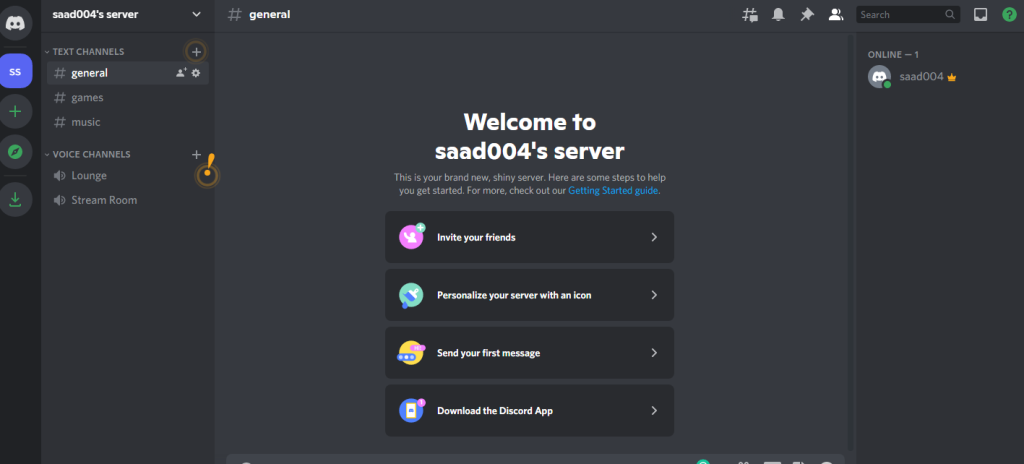Image resolution: width=1024 pixels, height=464 pixels.
Task: Click saad004's avatar in member list
Action: (x=880, y=77)
